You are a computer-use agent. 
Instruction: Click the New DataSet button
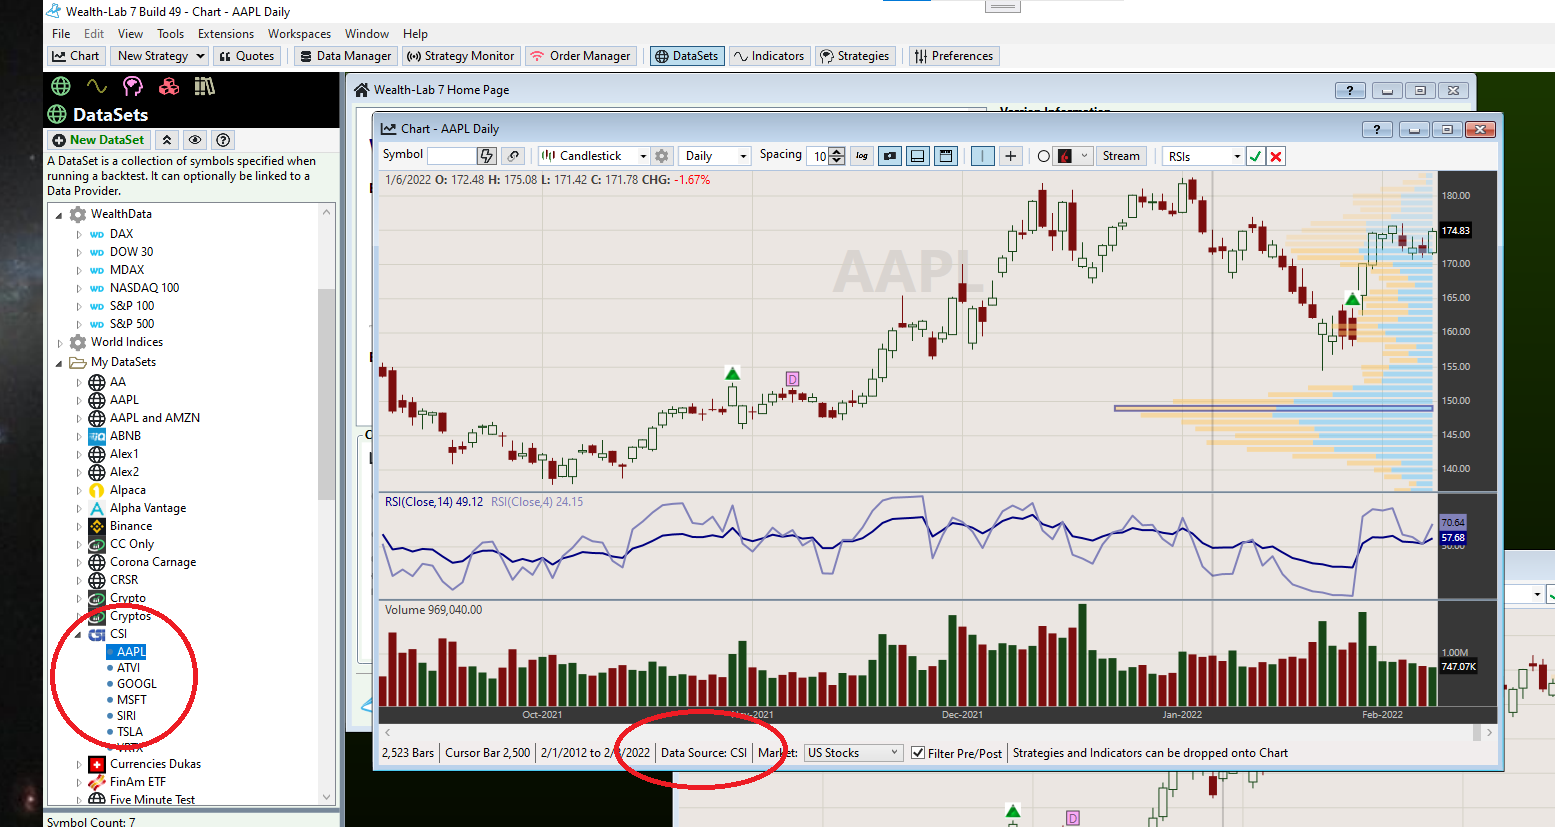point(99,140)
